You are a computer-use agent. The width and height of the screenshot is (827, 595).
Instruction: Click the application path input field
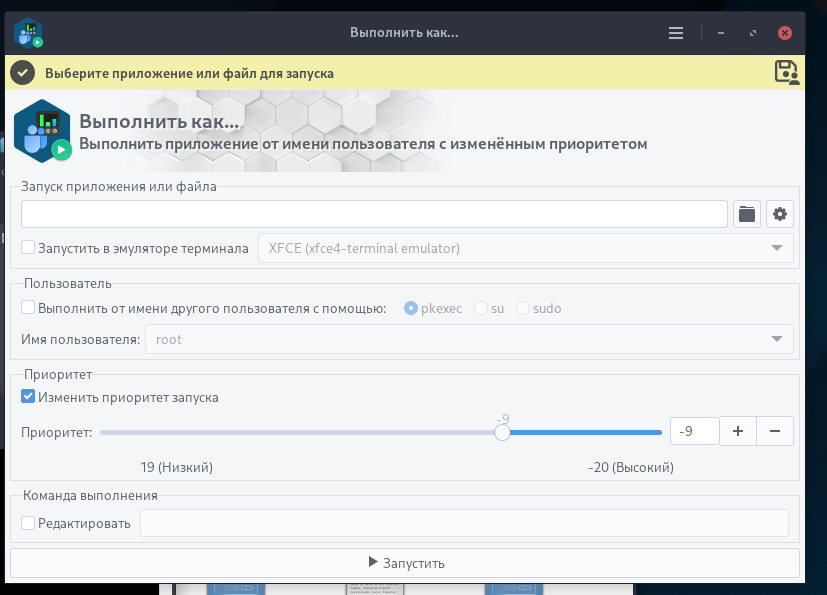coord(374,214)
